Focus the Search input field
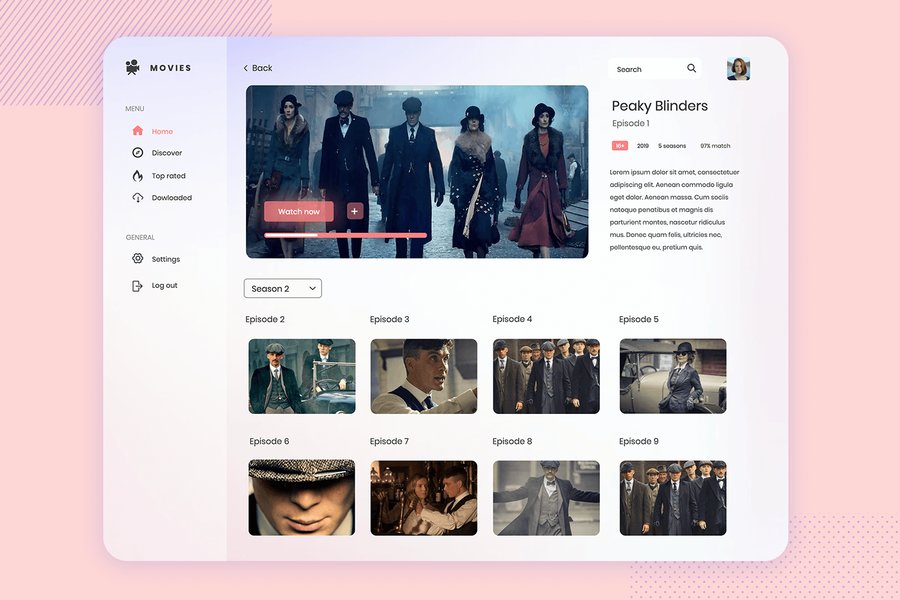This screenshot has height=600, width=900. pyautogui.click(x=654, y=69)
